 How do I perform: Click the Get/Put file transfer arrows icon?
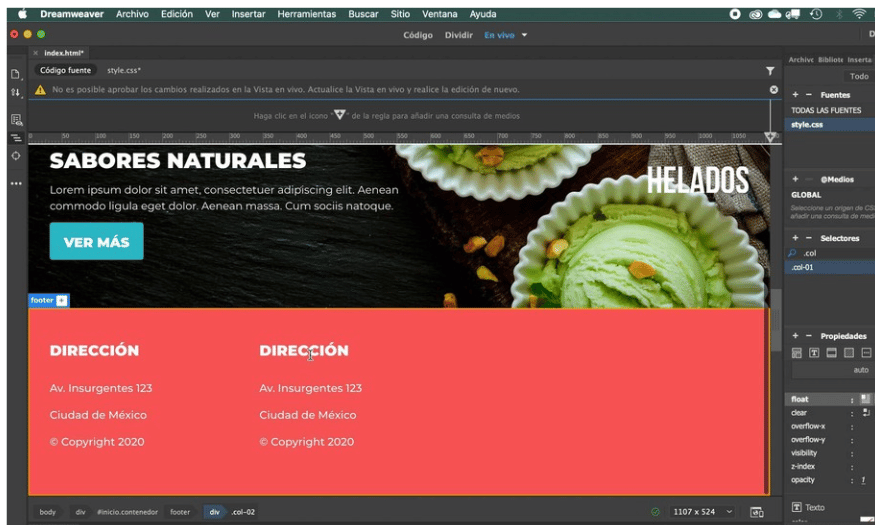(15, 93)
